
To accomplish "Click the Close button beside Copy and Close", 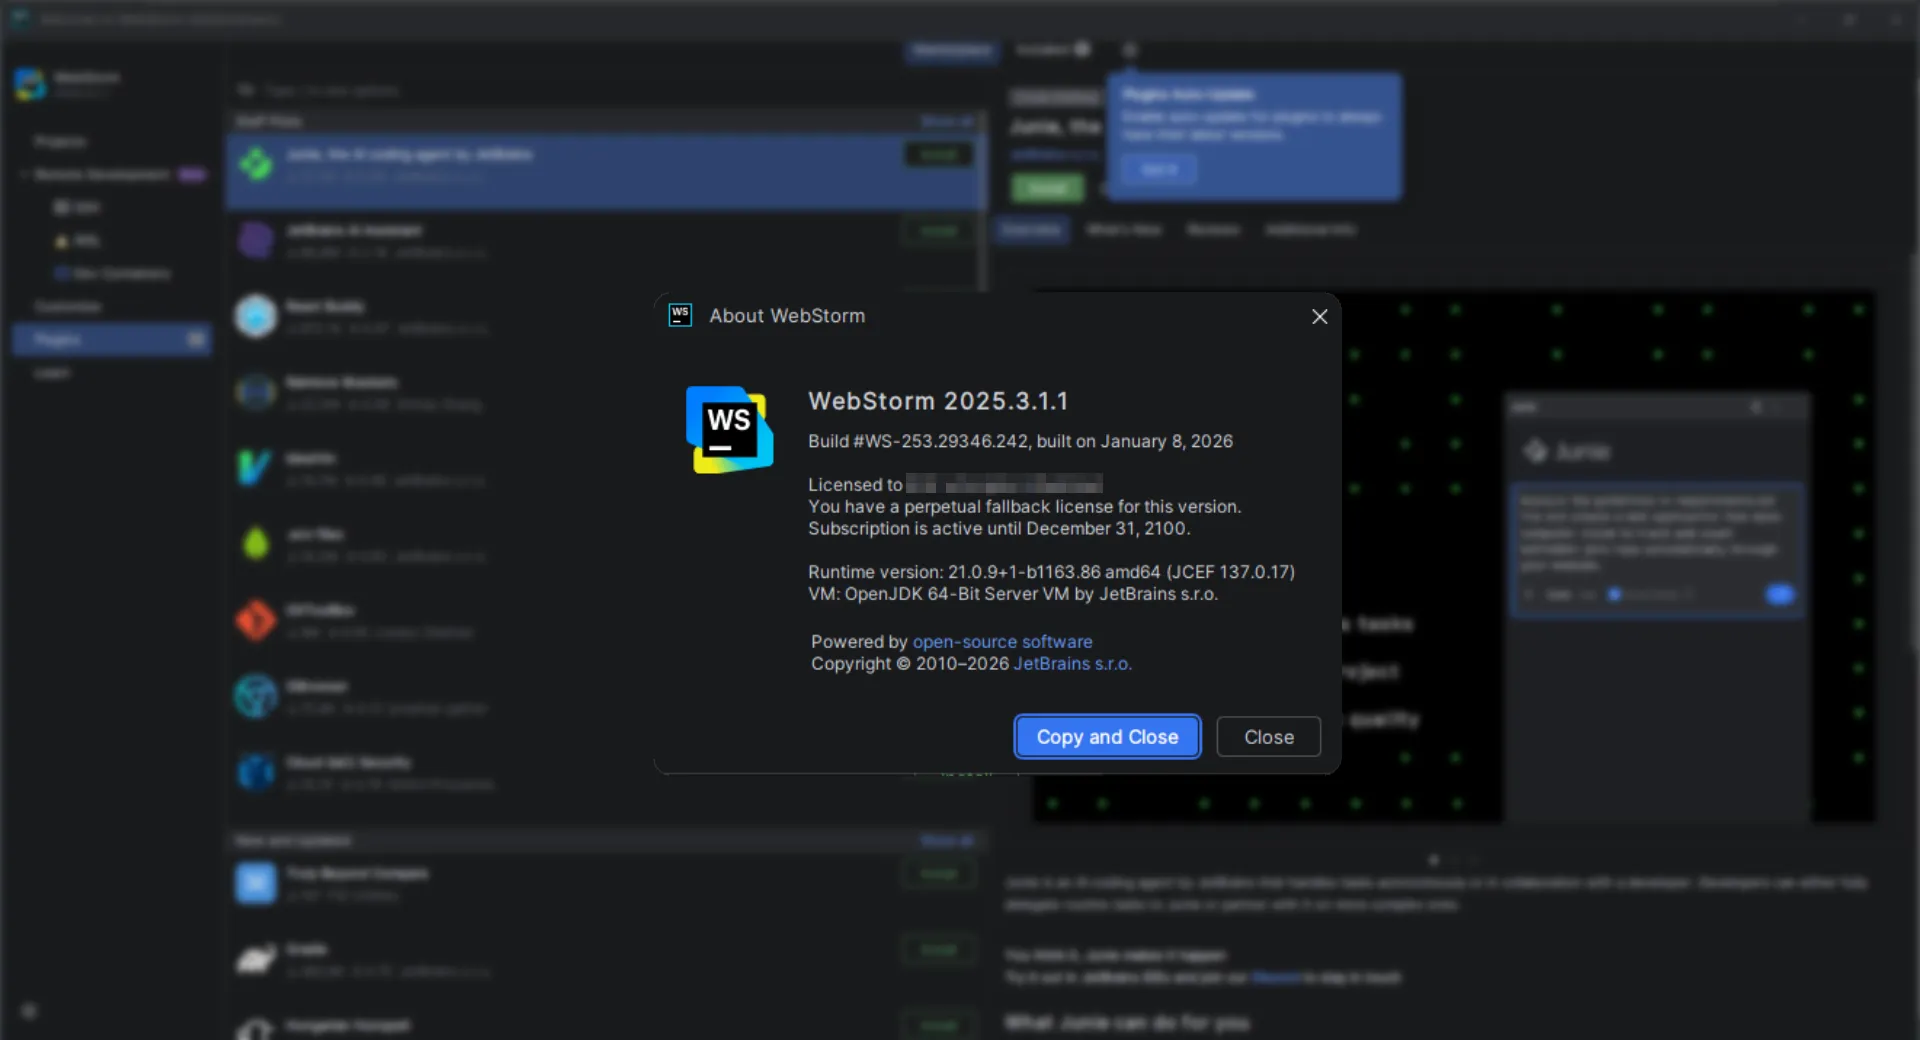I will (x=1269, y=737).
